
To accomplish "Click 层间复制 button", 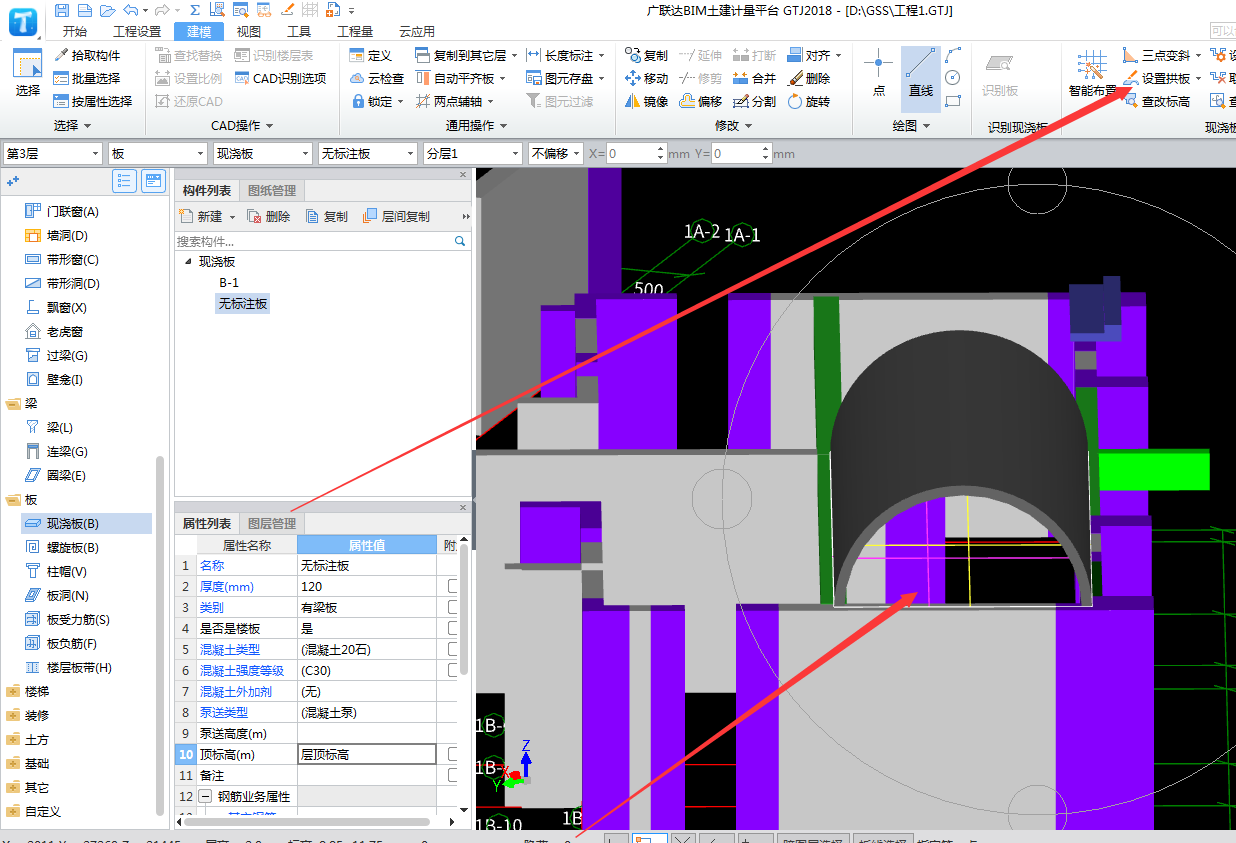I will (x=397, y=217).
